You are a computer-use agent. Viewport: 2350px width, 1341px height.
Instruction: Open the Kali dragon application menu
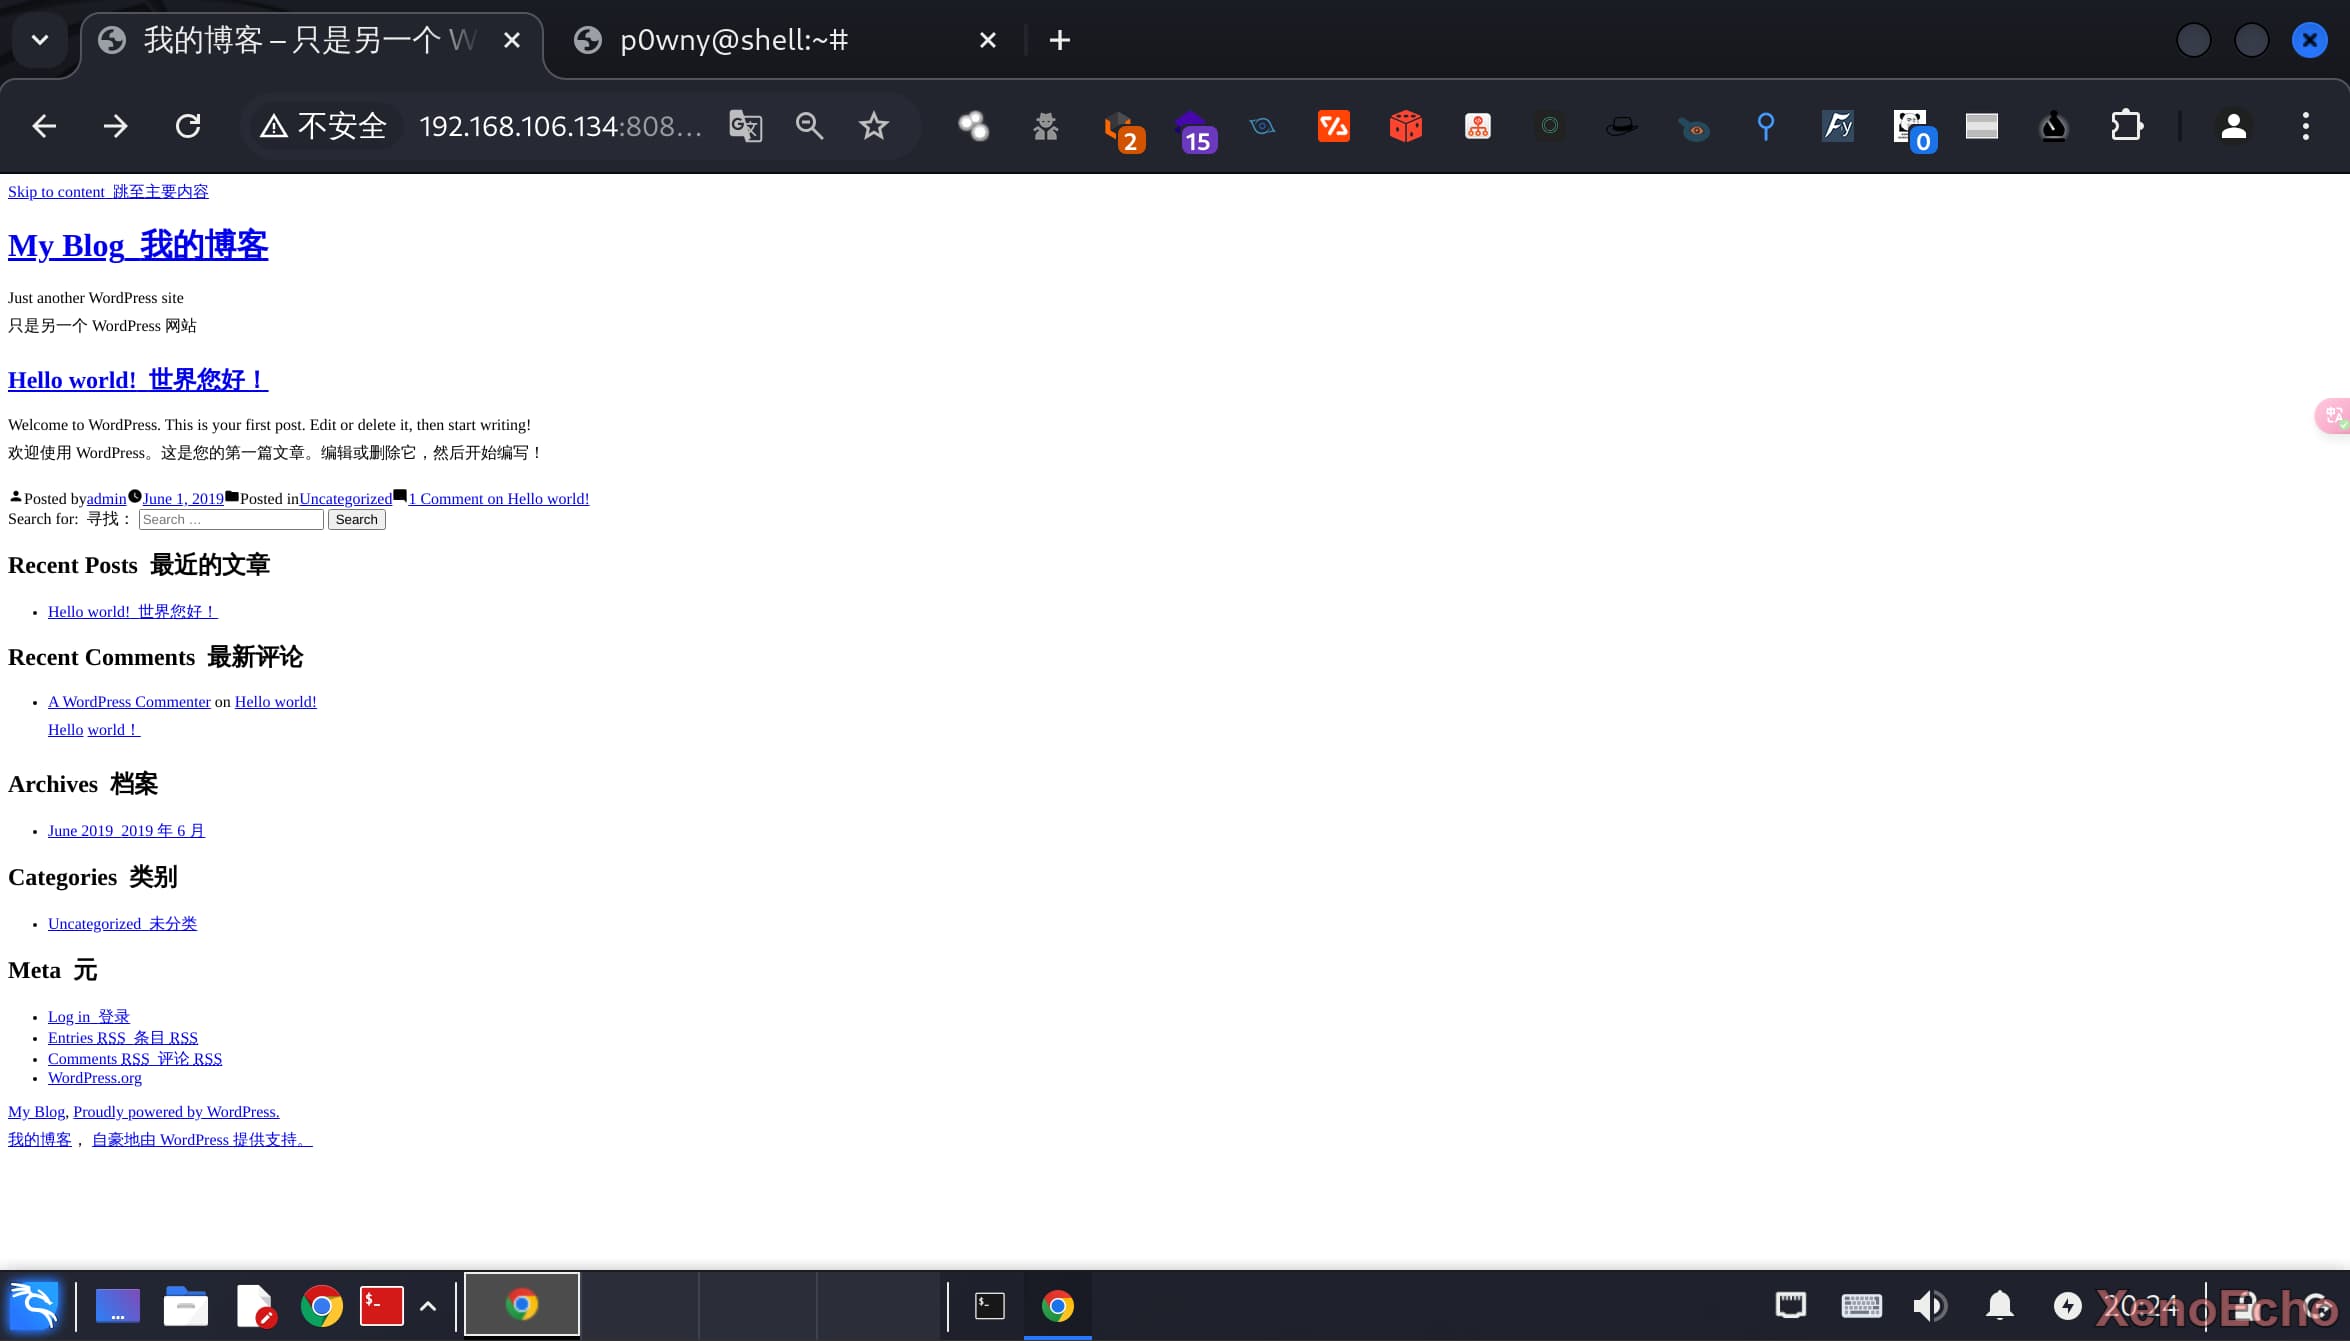pos(34,1306)
